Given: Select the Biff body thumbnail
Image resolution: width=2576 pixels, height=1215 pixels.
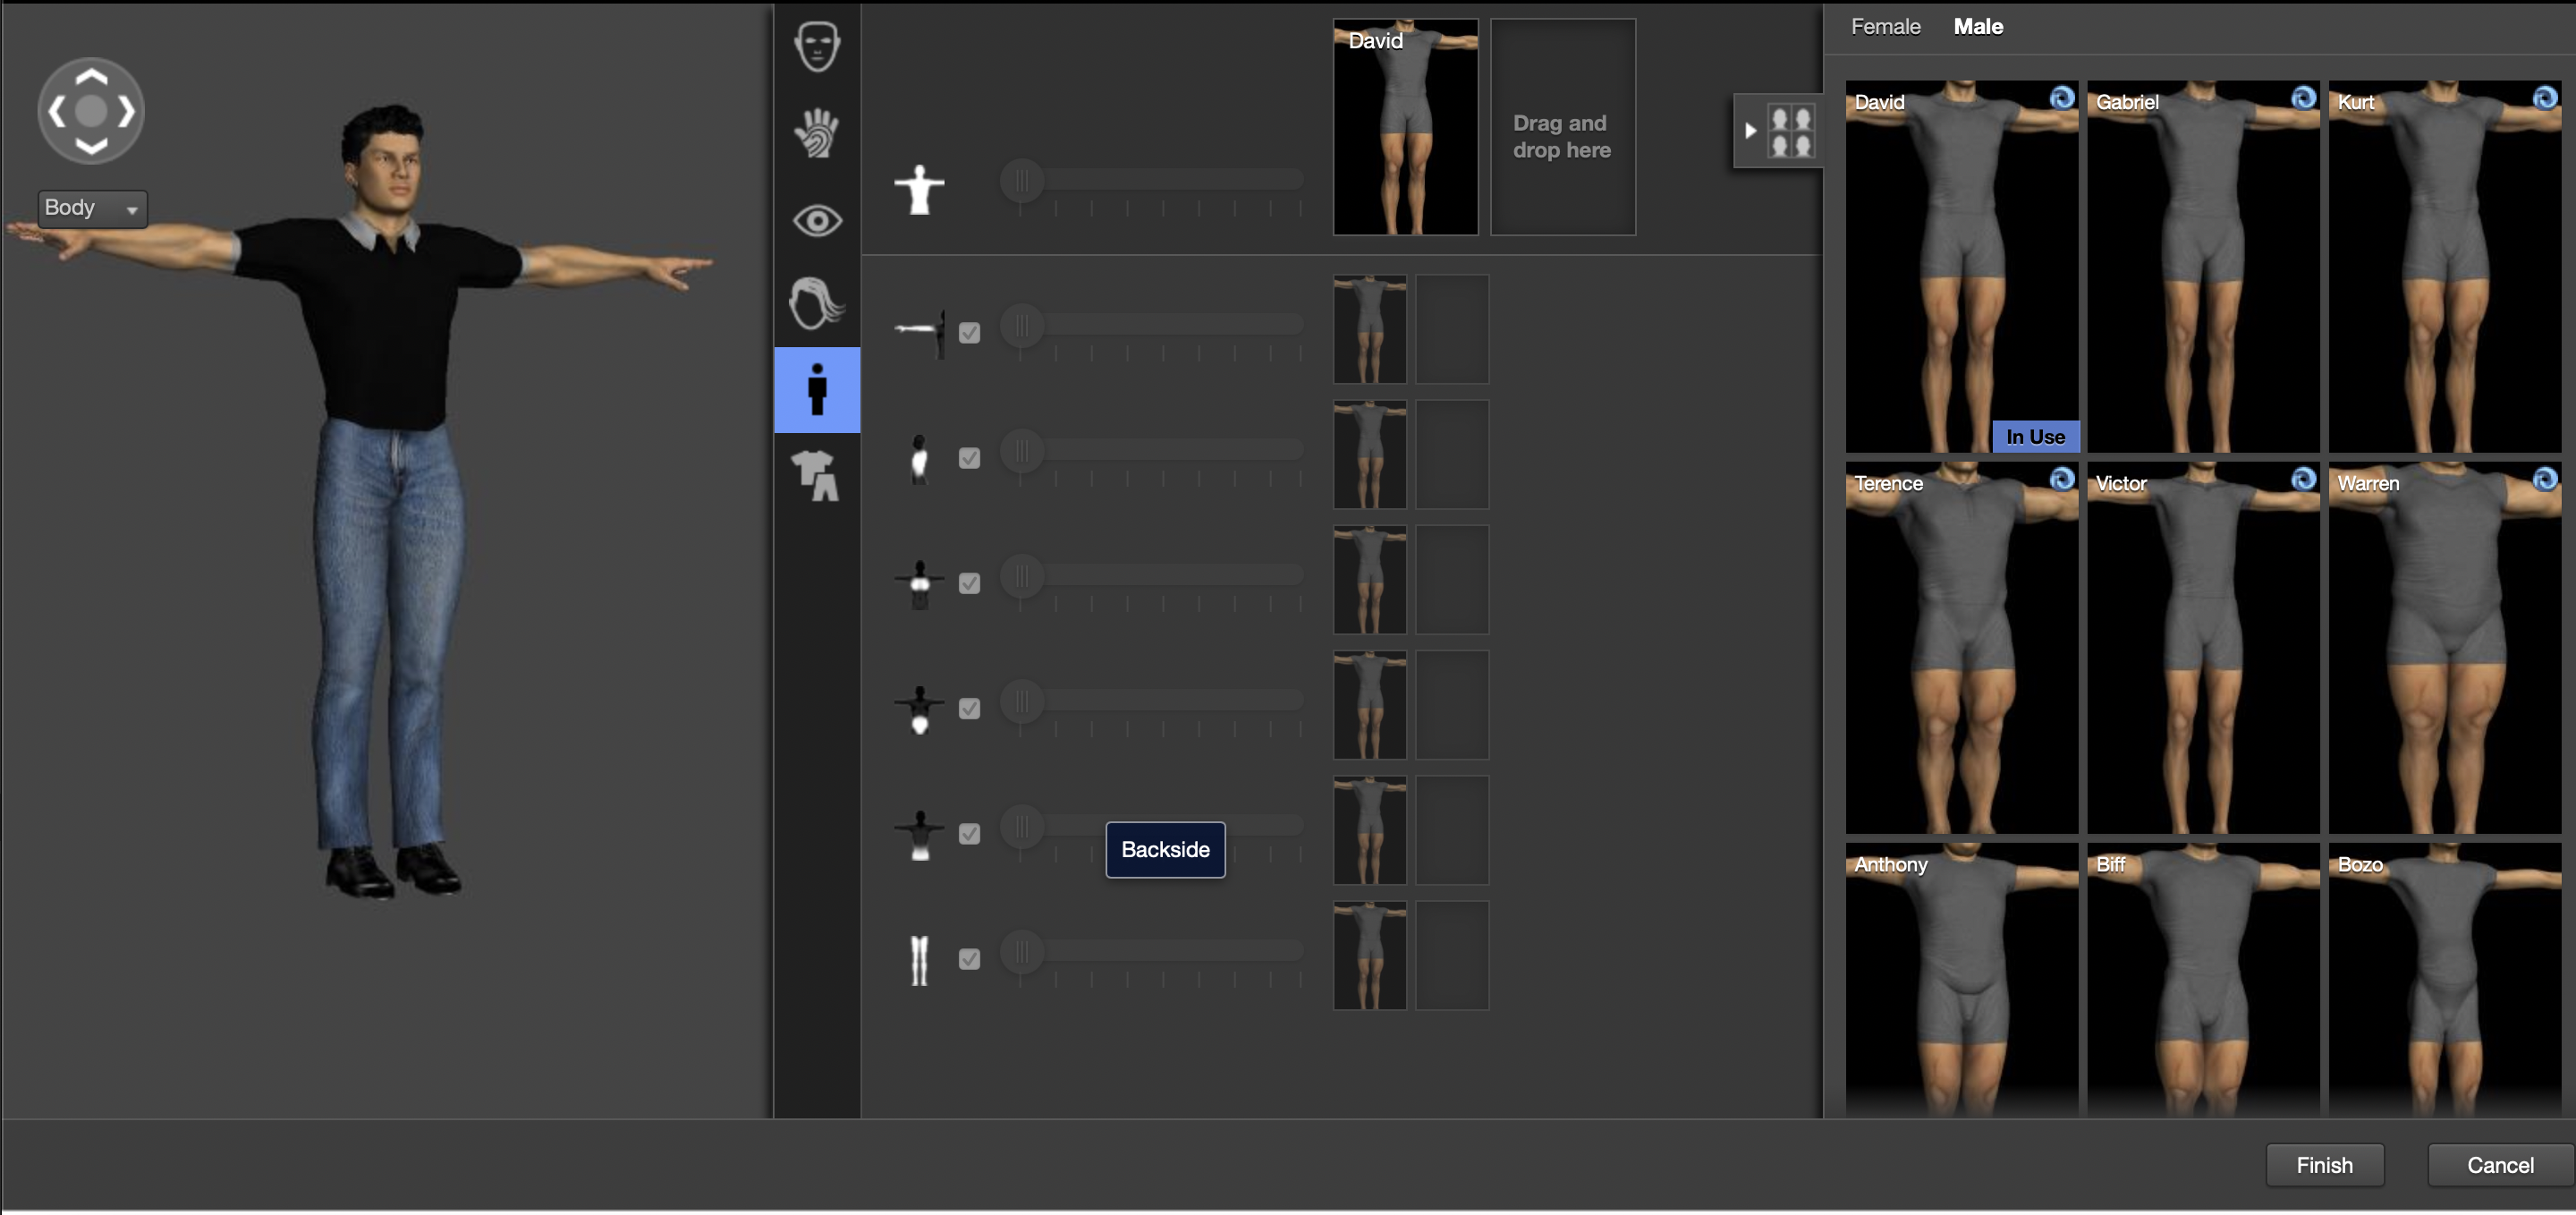Looking at the screenshot, I should point(2203,980).
